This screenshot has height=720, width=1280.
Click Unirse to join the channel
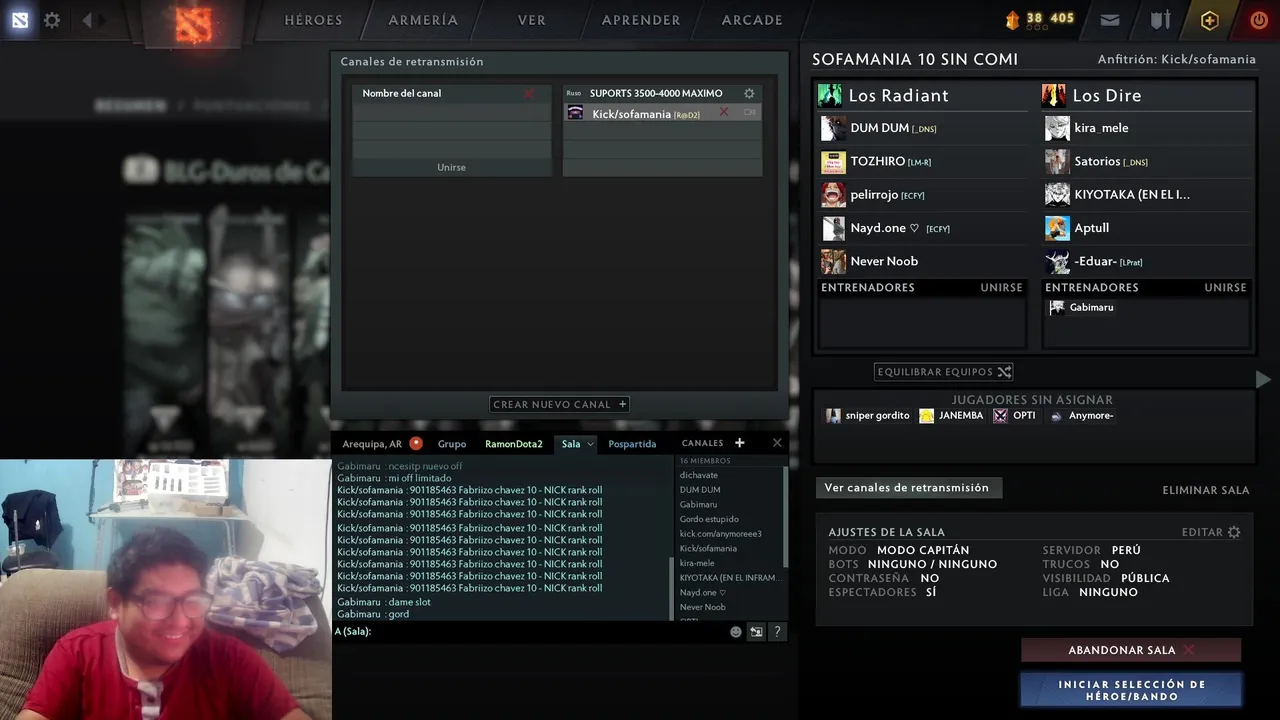pos(451,167)
